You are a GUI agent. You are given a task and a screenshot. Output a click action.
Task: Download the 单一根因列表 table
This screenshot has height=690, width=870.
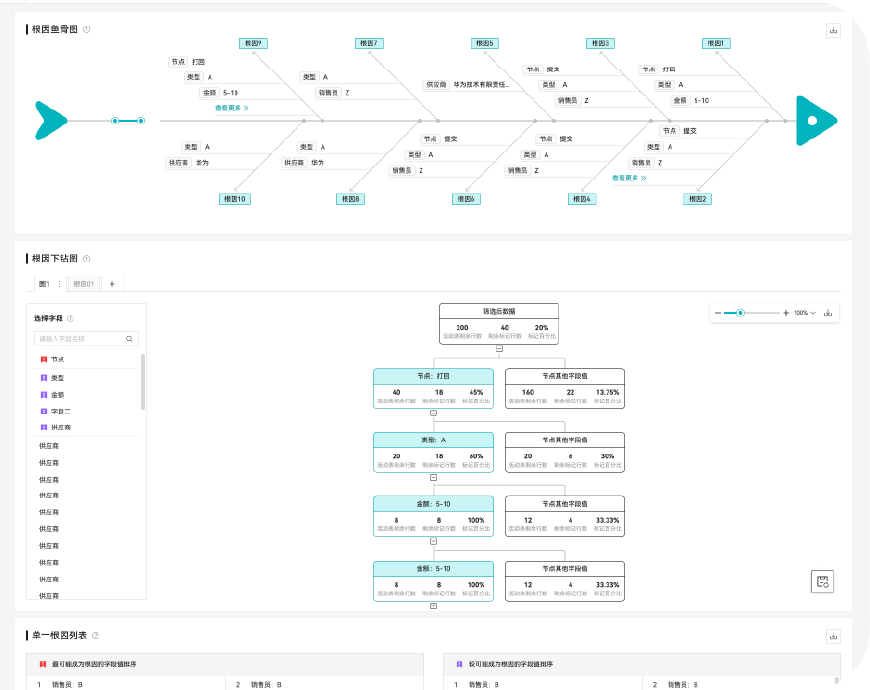[833, 636]
